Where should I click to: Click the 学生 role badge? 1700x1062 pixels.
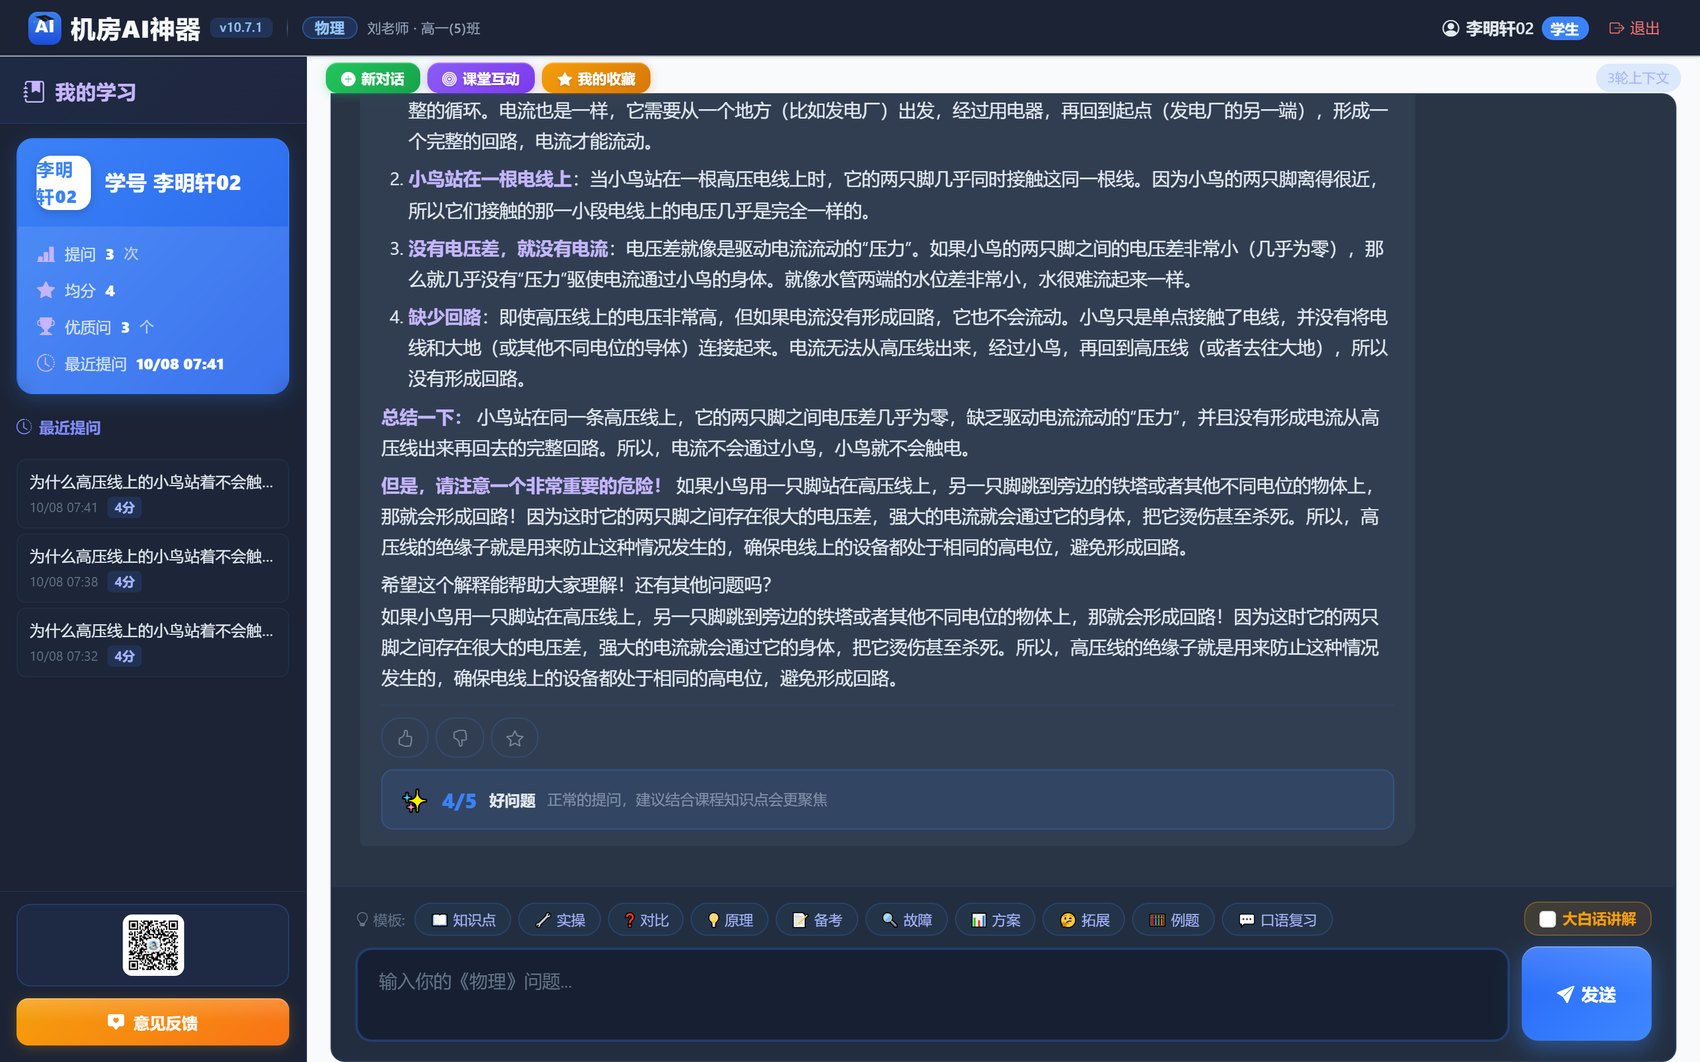point(1565,28)
